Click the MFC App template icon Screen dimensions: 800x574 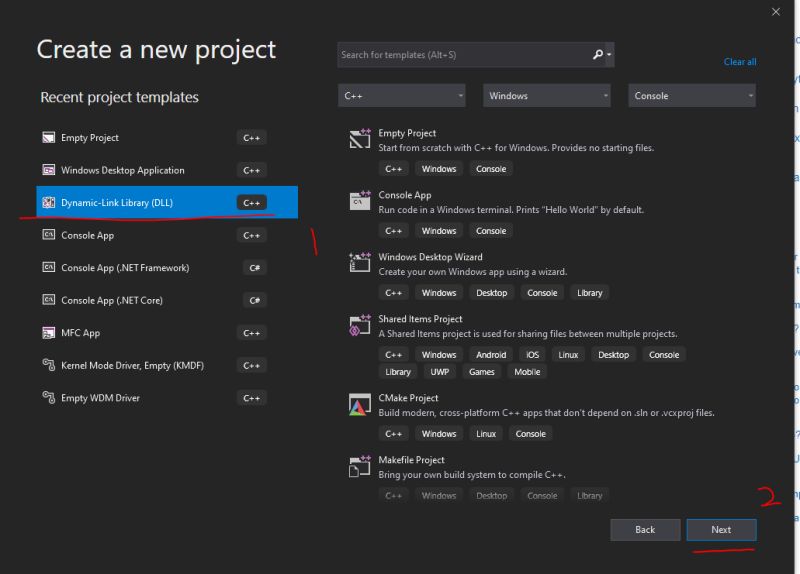[x=48, y=333]
